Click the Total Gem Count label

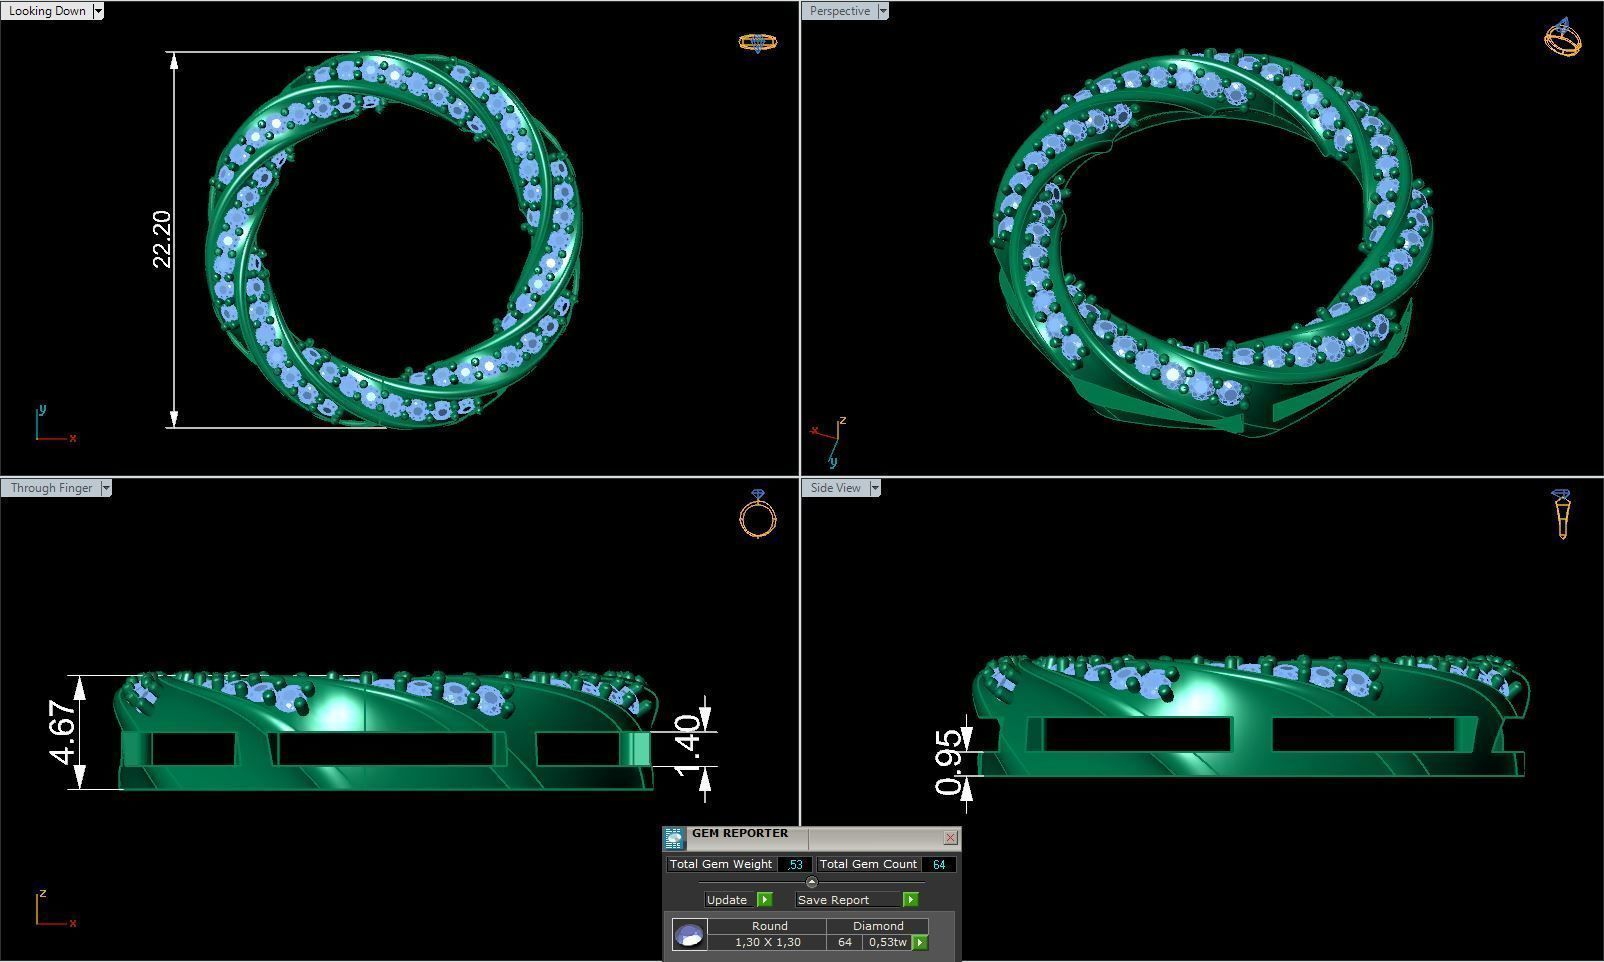tap(868, 865)
